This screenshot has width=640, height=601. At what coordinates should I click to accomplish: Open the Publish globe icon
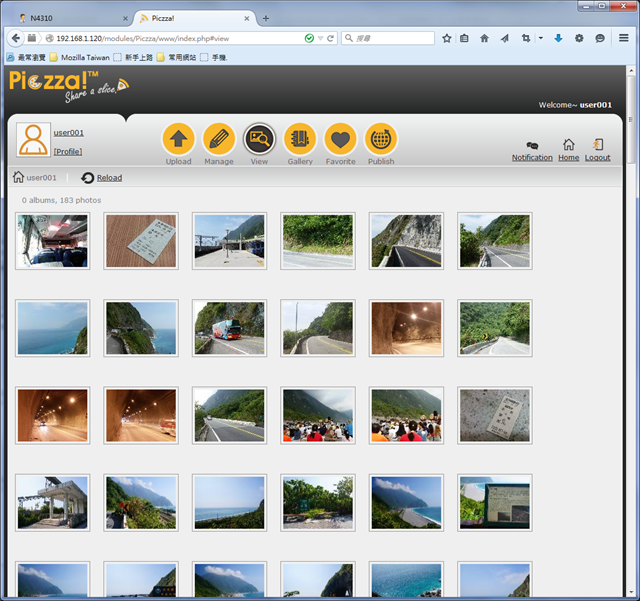tap(381, 139)
